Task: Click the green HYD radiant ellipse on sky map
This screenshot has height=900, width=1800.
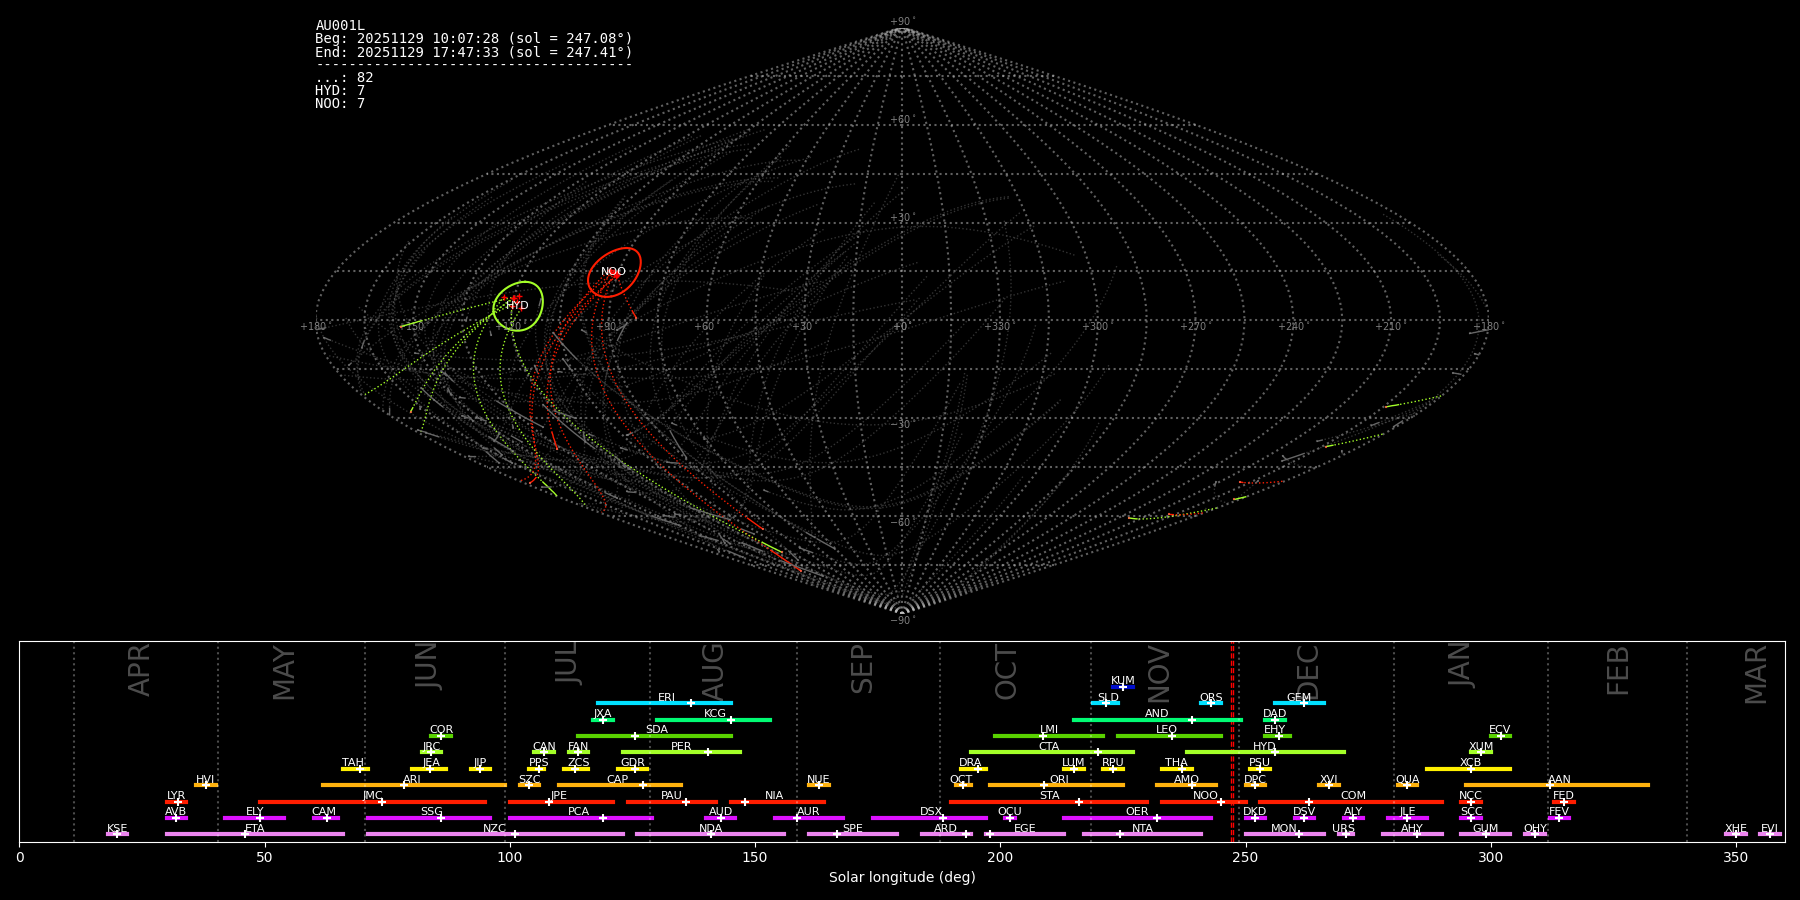Action: pyautogui.click(x=518, y=305)
